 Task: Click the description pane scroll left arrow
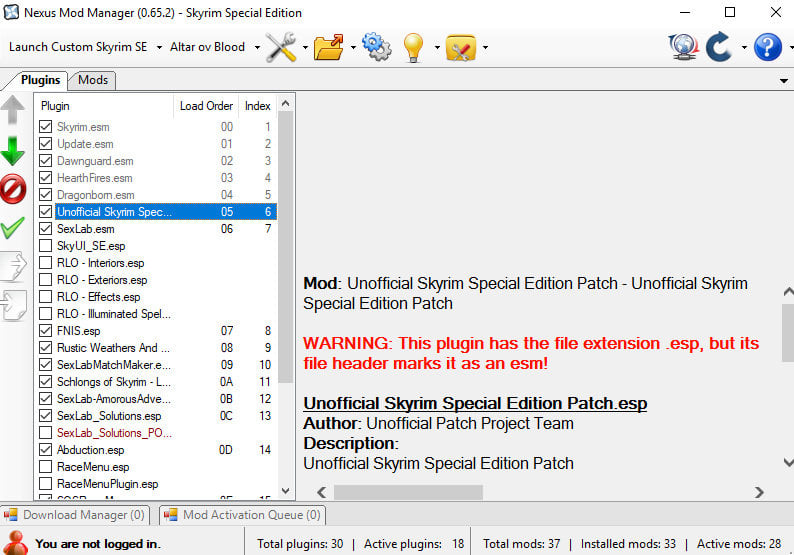pyautogui.click(x=322, y=492)
